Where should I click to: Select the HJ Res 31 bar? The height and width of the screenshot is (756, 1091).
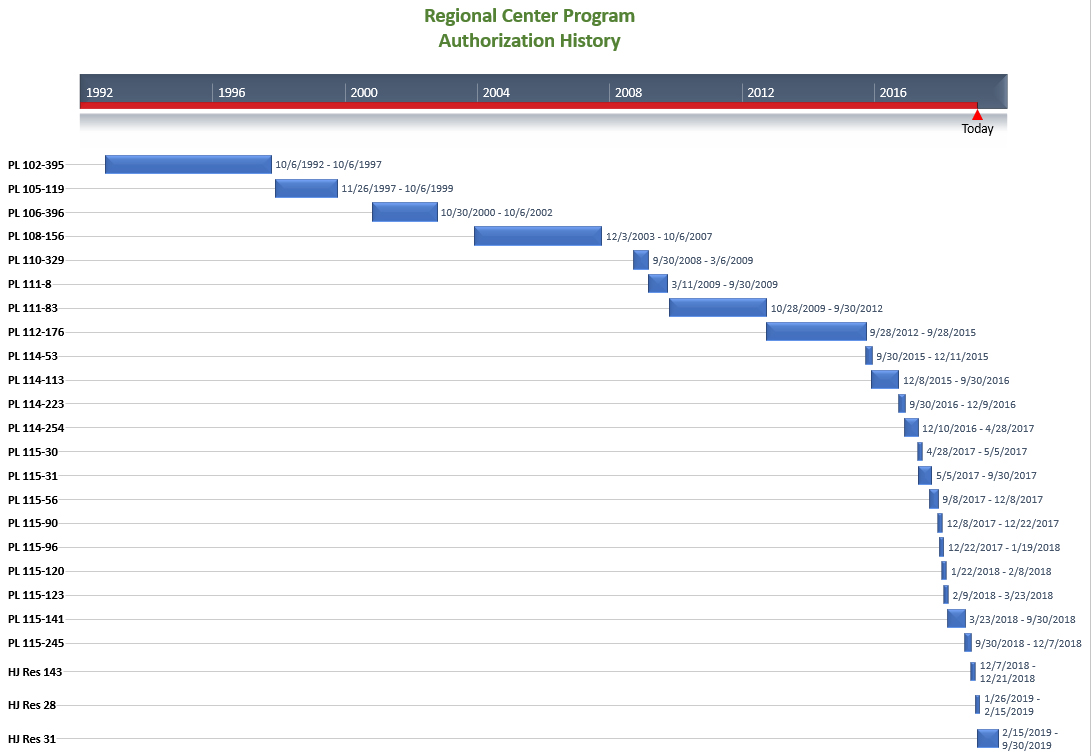click(987, 738)
